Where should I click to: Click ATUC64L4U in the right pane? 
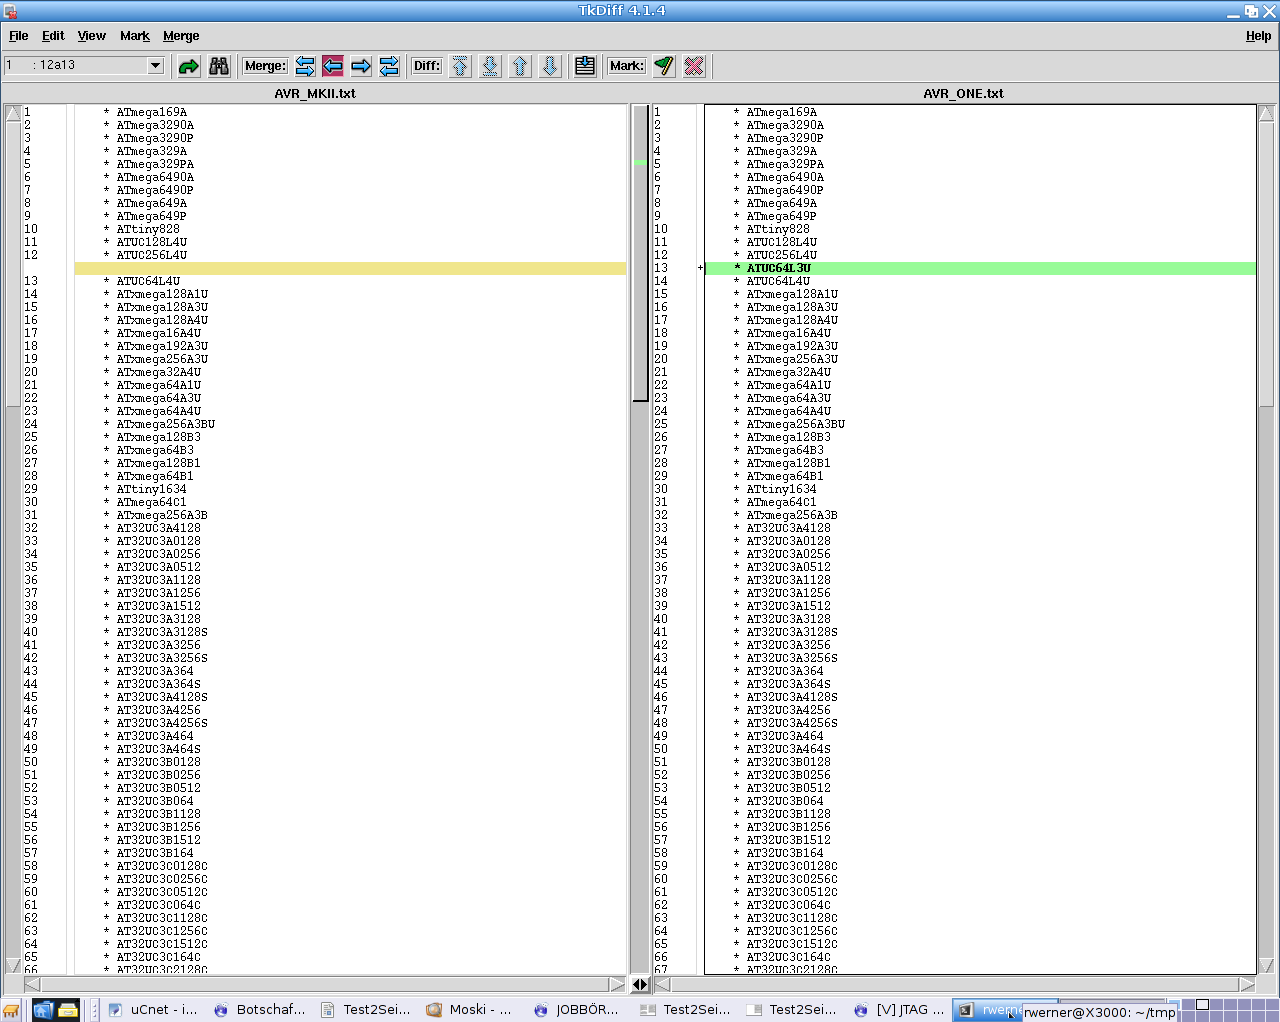(x=778, y=281)
